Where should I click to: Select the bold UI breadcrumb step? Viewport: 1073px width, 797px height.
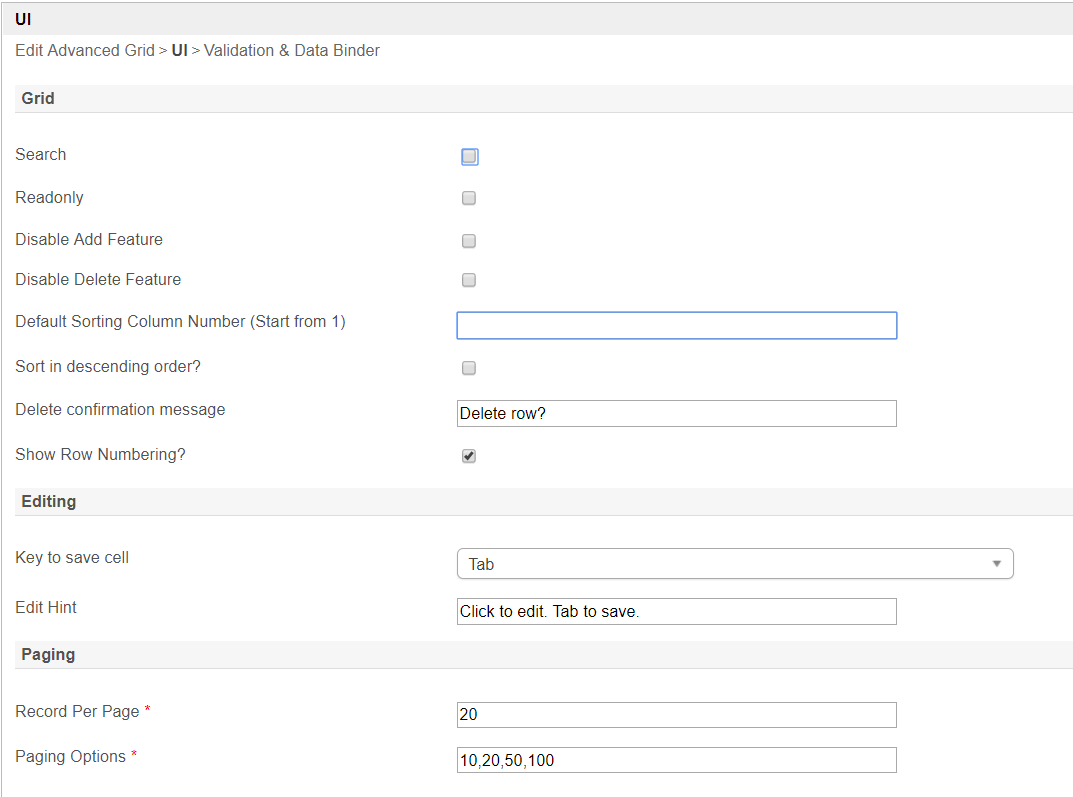click(180, 50)
